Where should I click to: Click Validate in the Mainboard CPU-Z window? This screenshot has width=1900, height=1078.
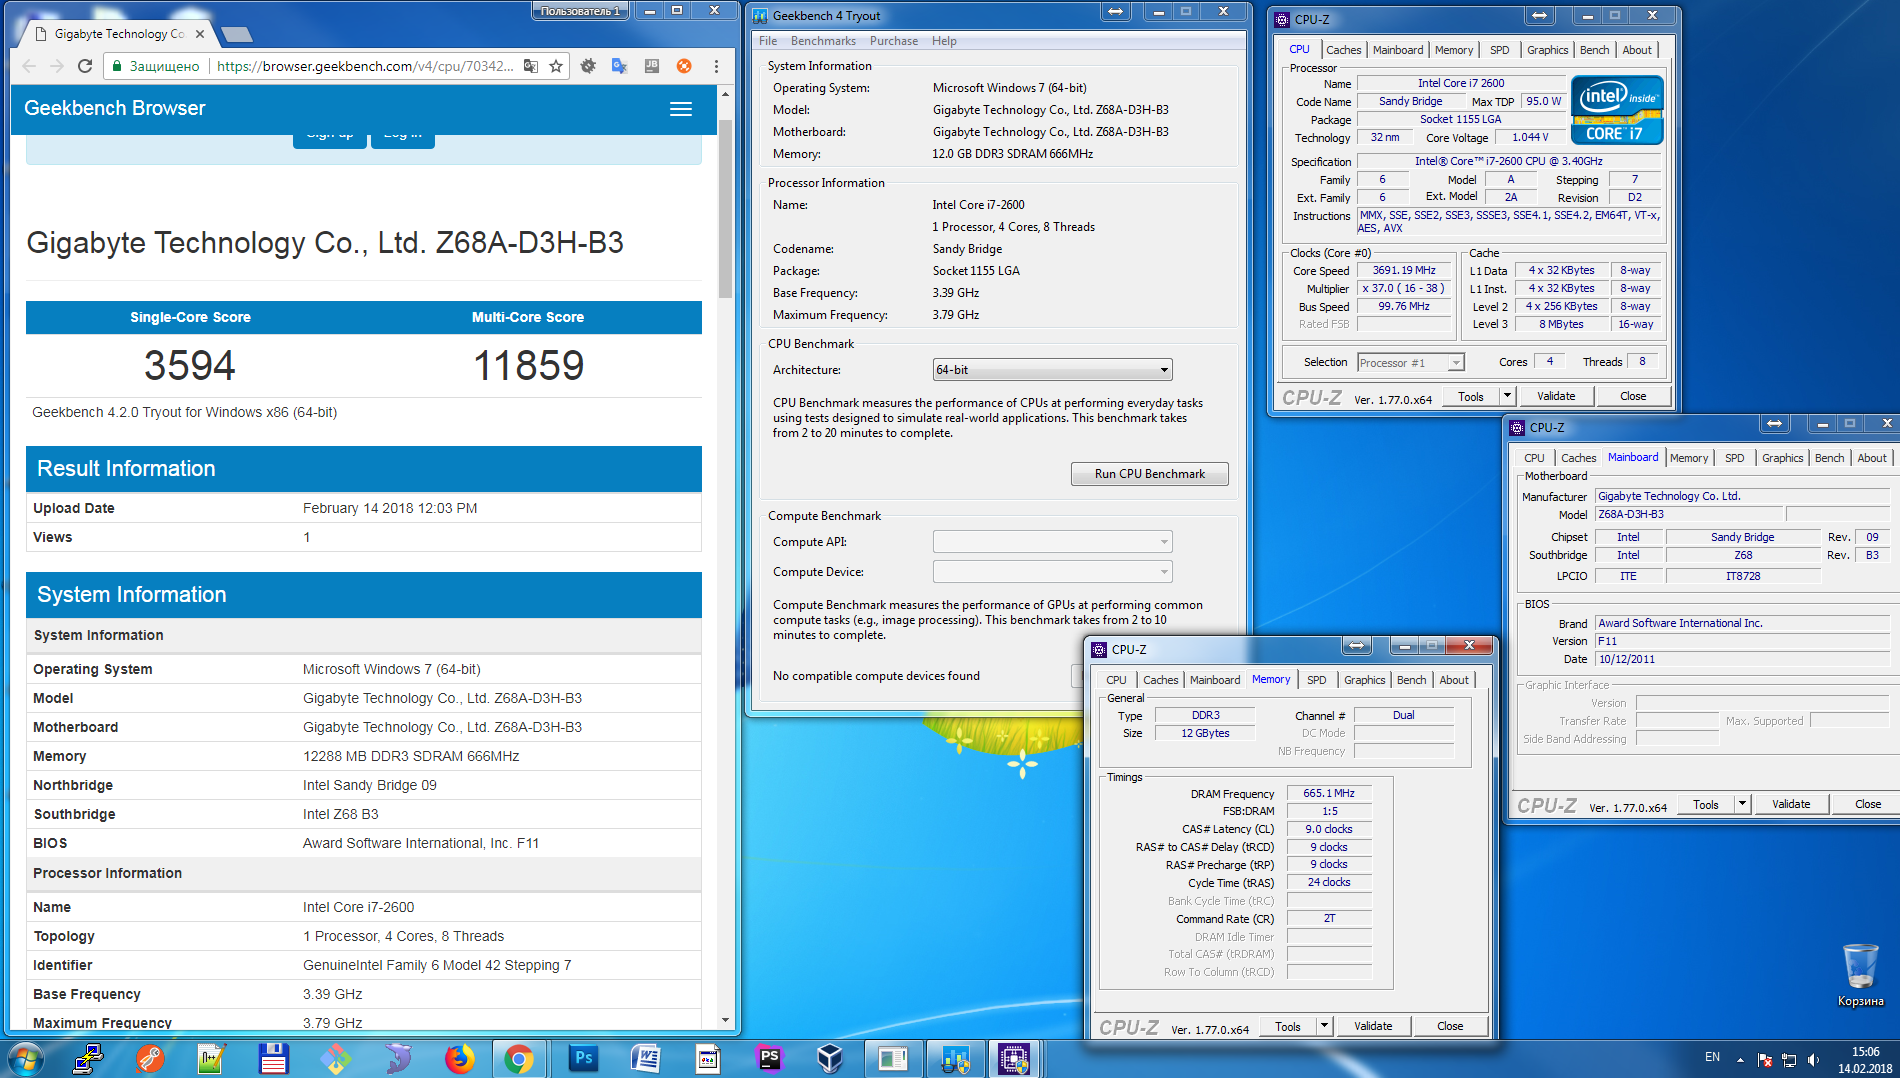[1791, 804]
